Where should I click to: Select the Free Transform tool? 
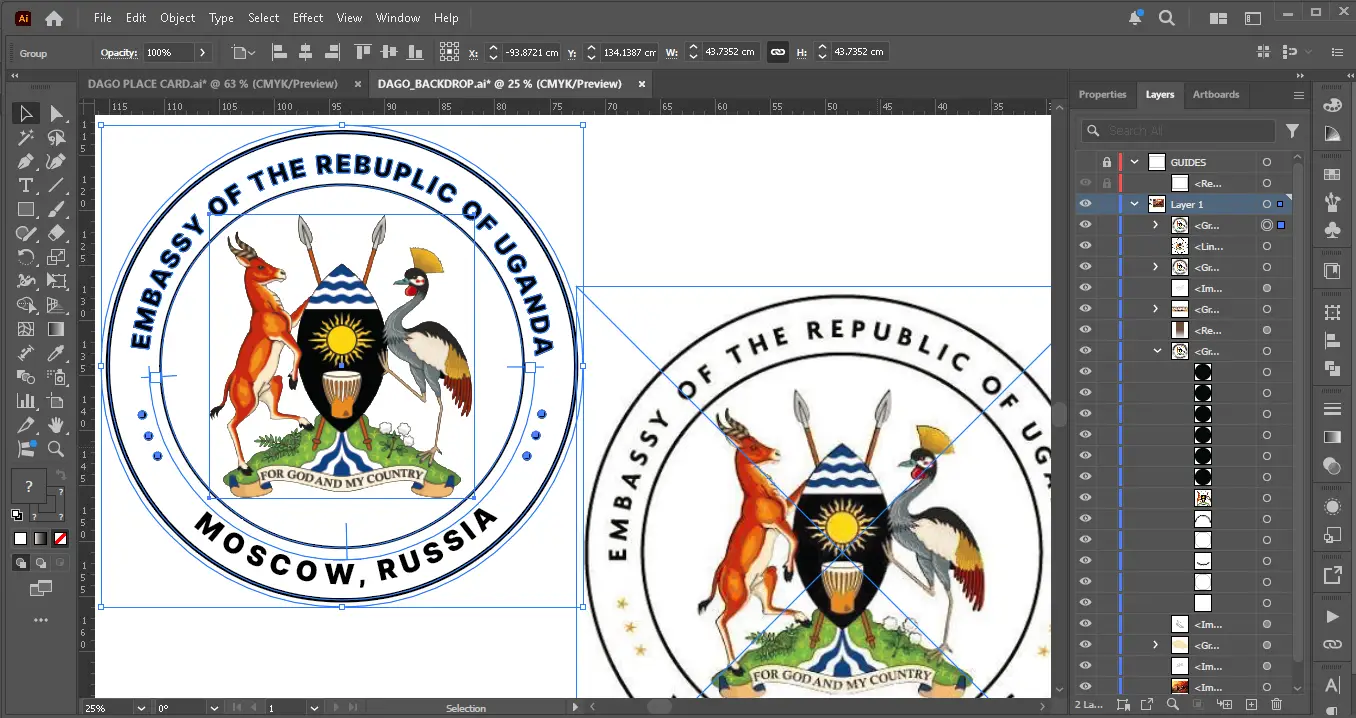click(57, 282)
